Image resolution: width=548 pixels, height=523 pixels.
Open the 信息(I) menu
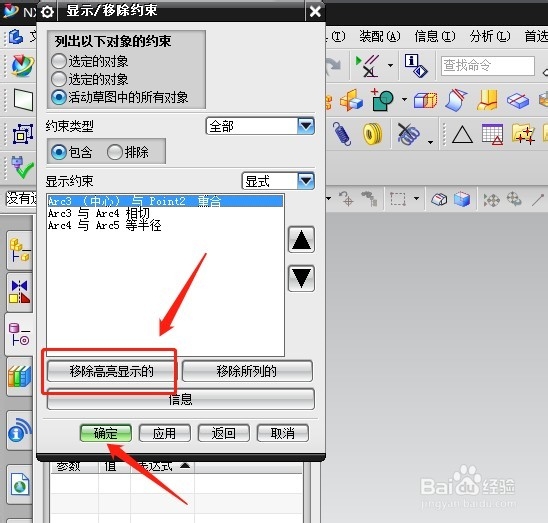click(435, 36)
